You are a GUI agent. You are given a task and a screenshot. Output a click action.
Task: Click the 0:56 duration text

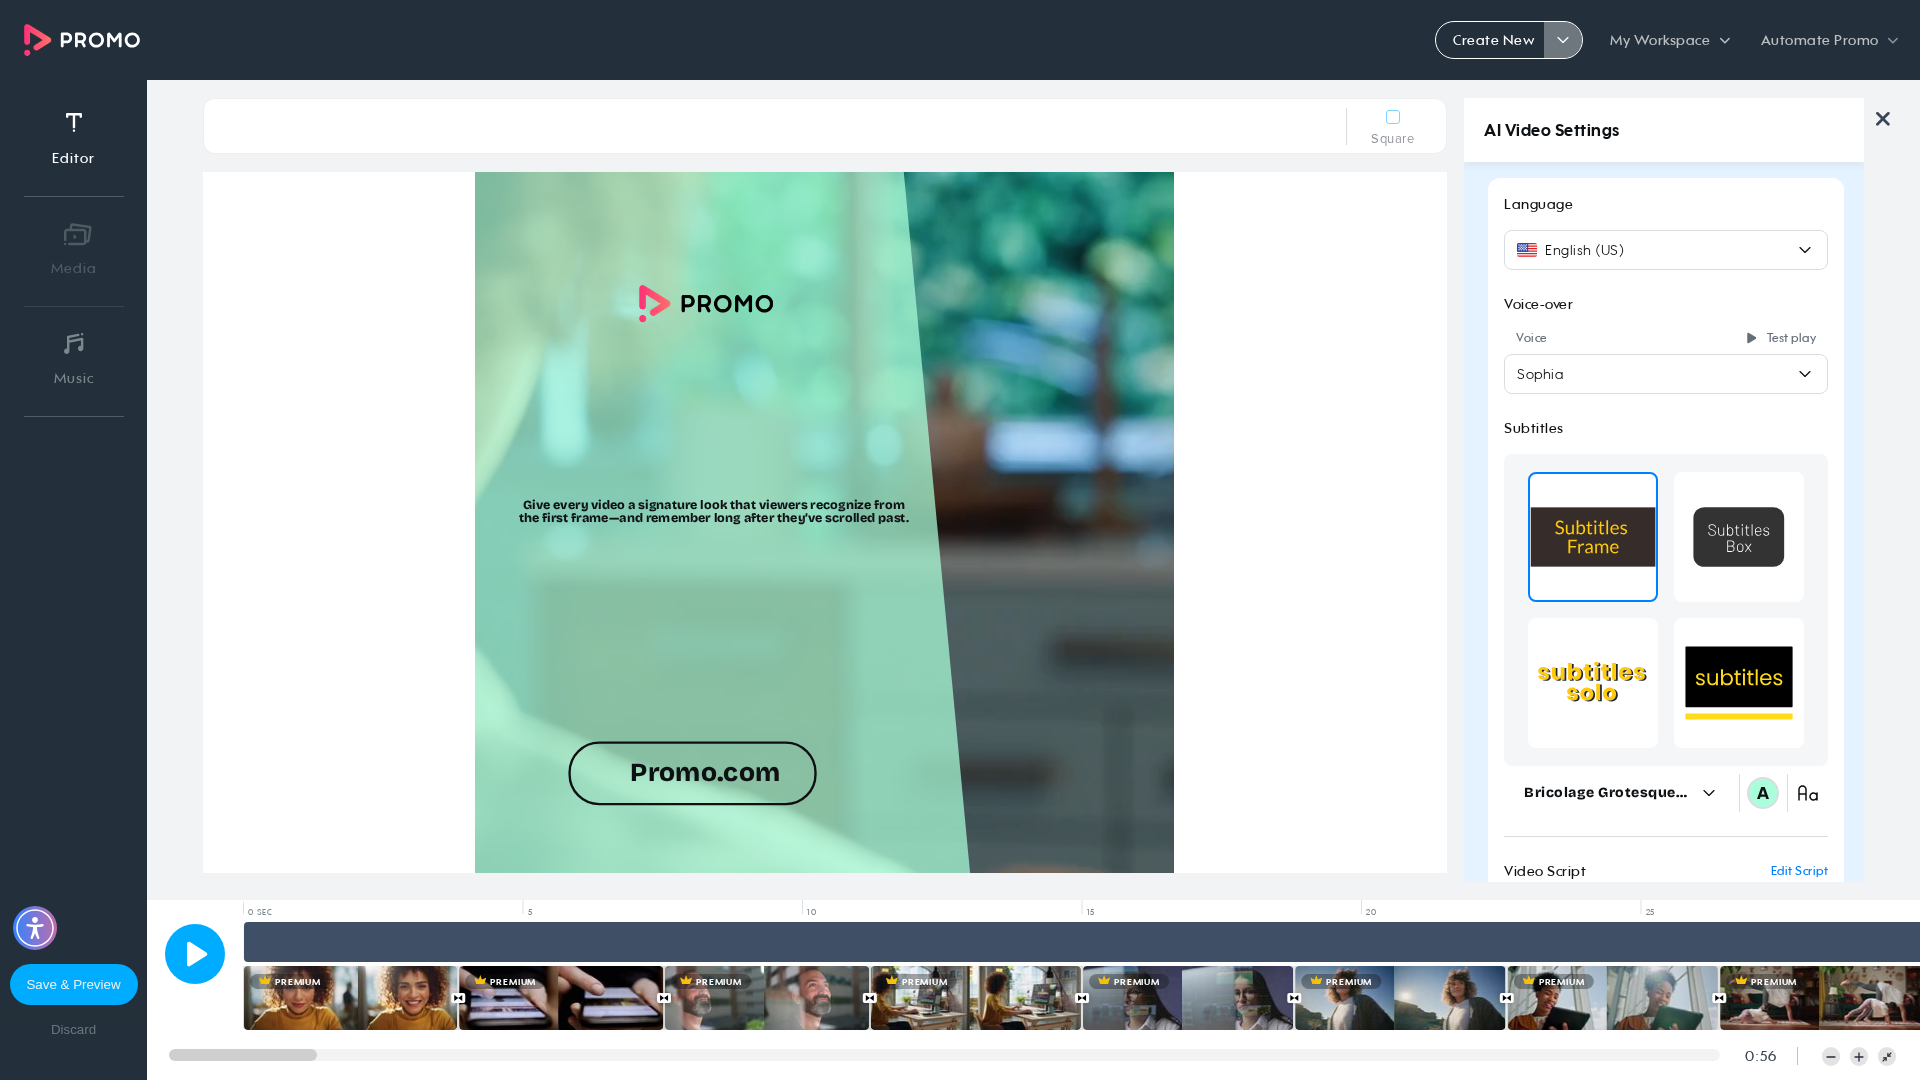pos(1760,1056)
